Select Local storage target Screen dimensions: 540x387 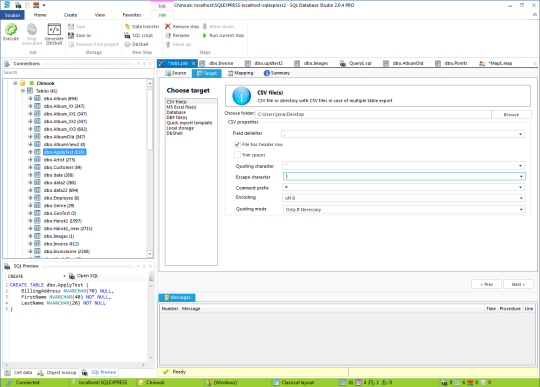[180, 128]
